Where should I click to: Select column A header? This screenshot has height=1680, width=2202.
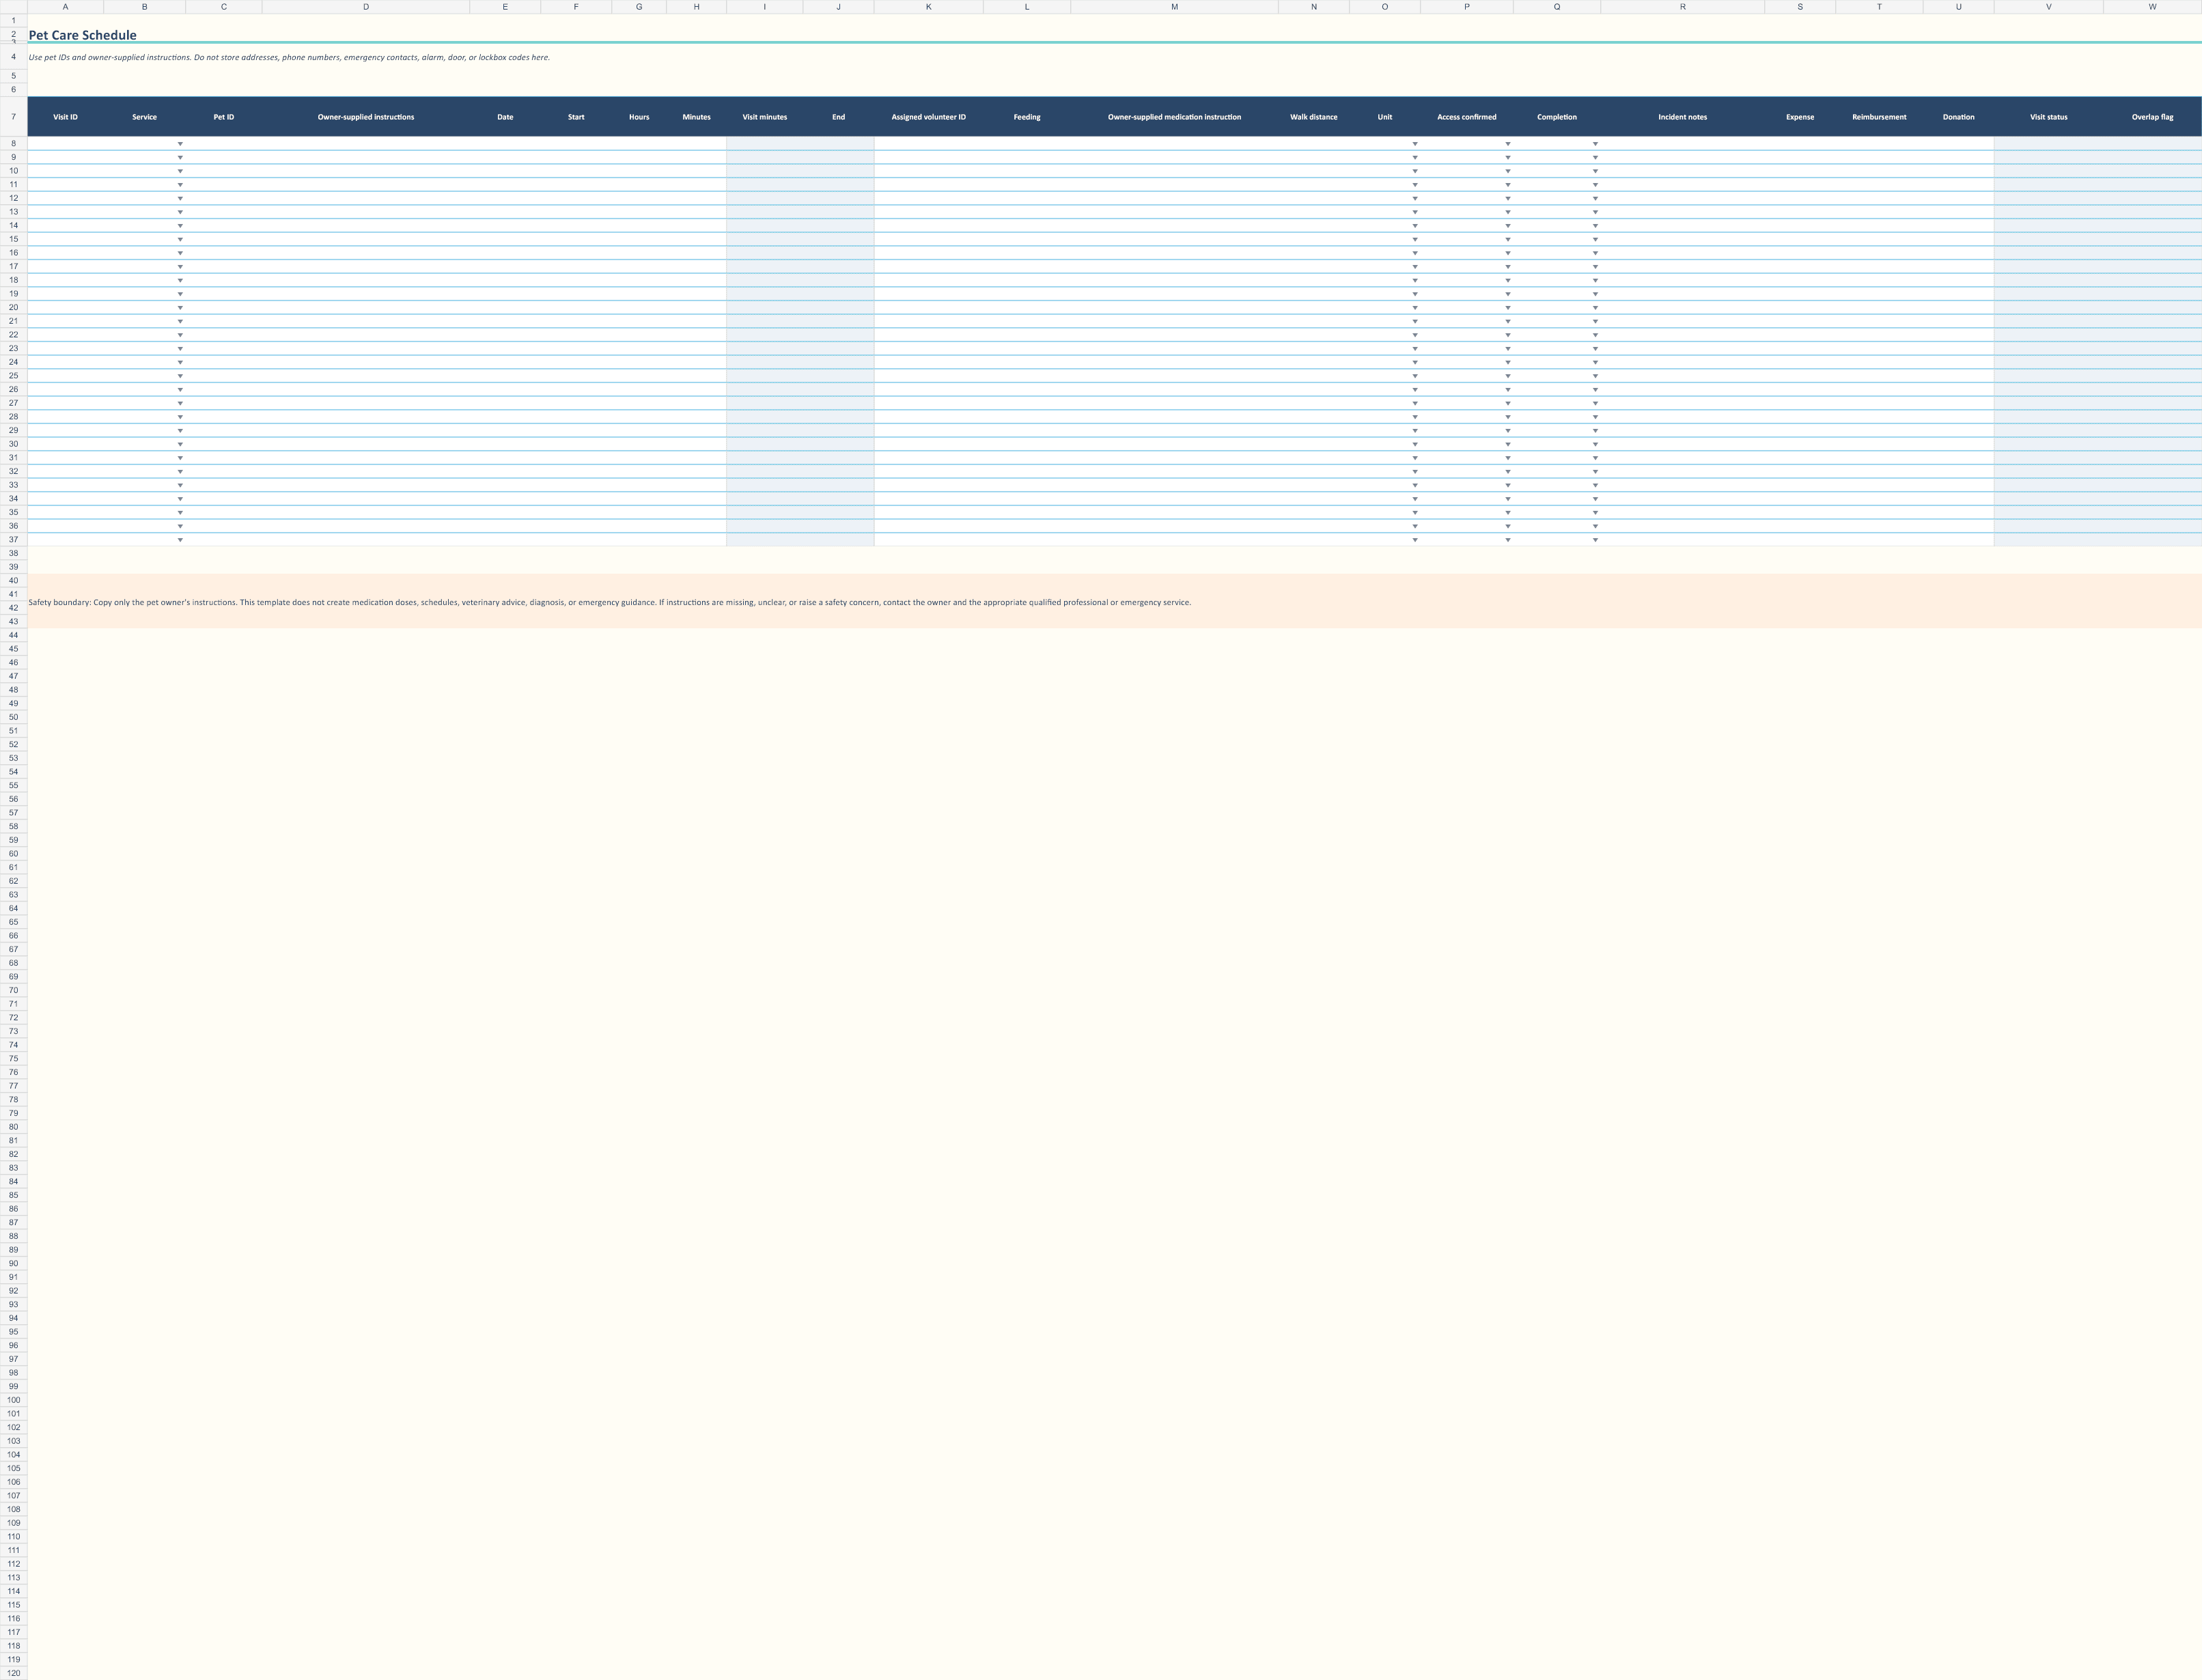65,7
